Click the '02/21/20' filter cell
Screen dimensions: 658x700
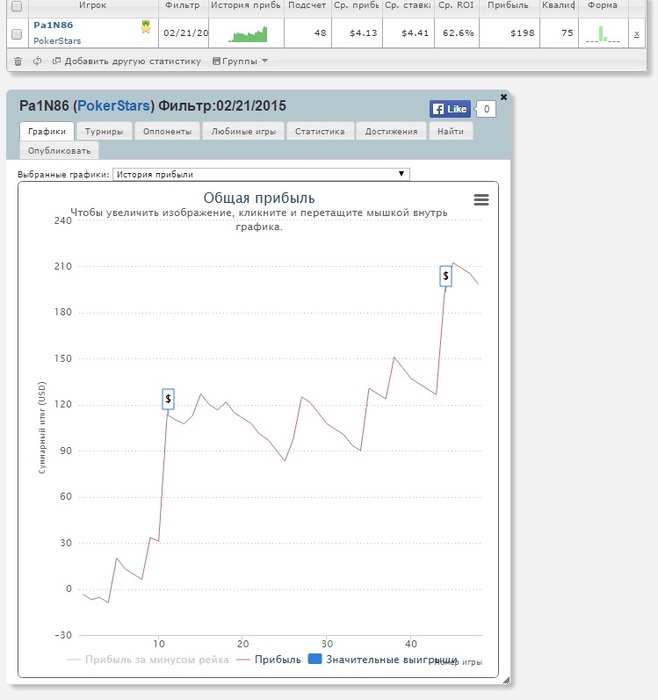(185, 33)
